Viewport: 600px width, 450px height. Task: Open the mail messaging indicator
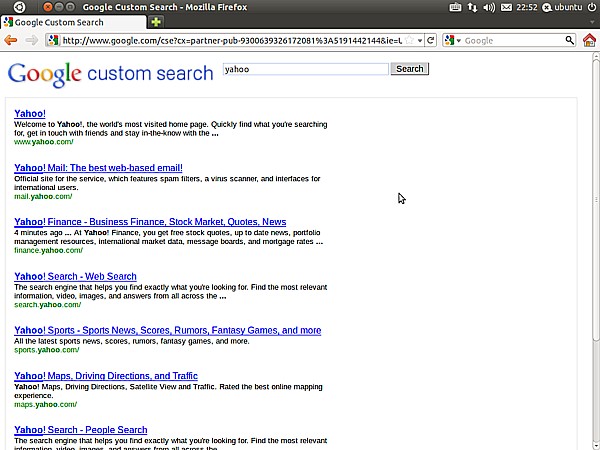click(x=506, y=7)
